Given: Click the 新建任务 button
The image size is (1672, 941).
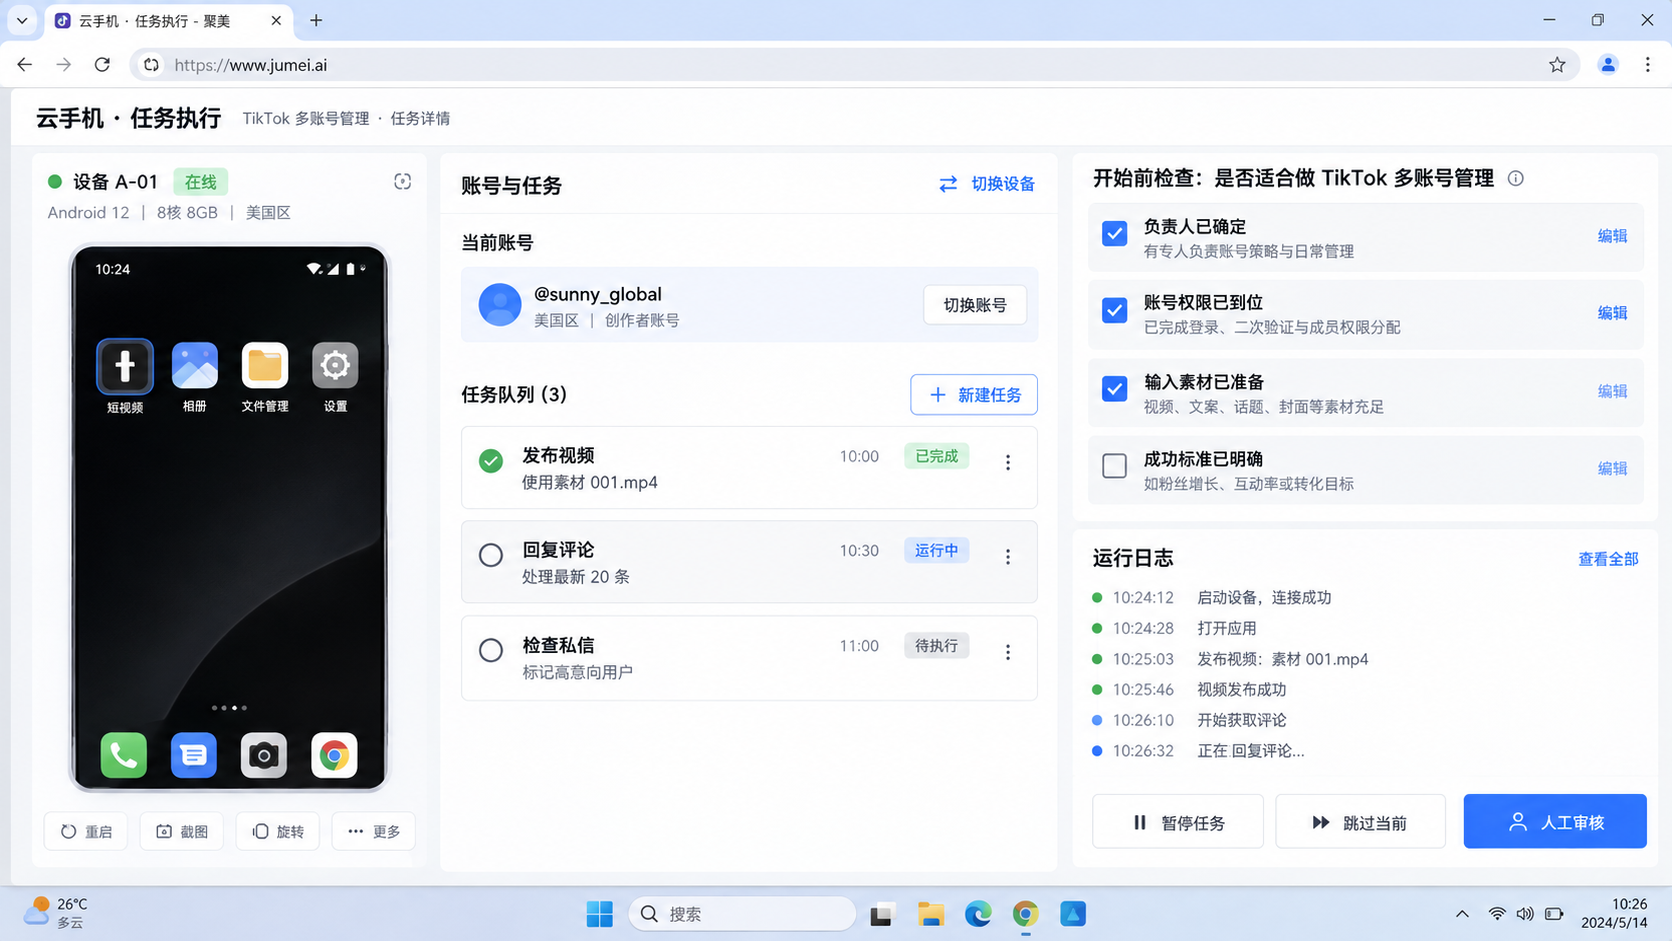Looking at the screenshot, I should pos(974,395).
